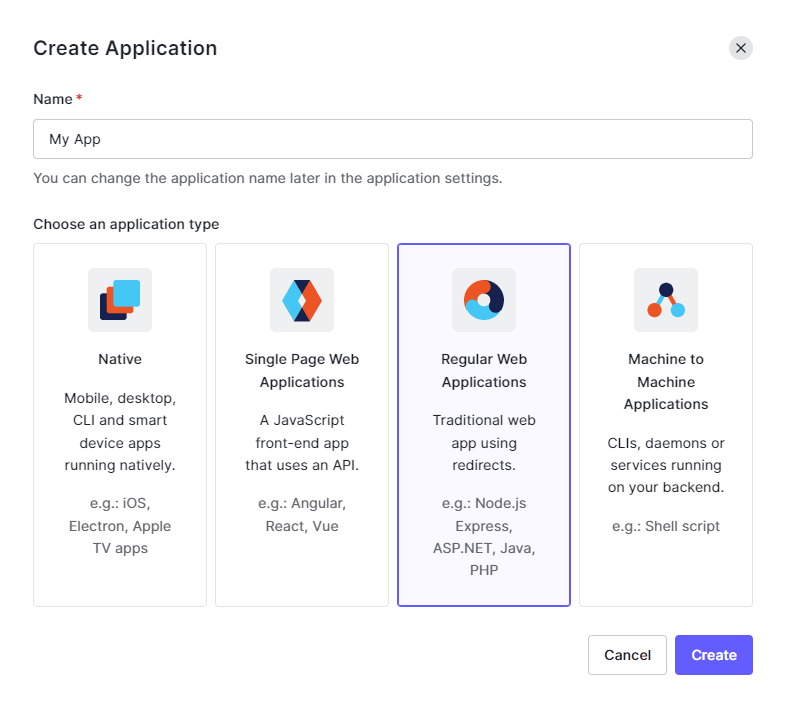Cancel application creation
The height and width of the screenshot is (705, 787).
(627, 655)
